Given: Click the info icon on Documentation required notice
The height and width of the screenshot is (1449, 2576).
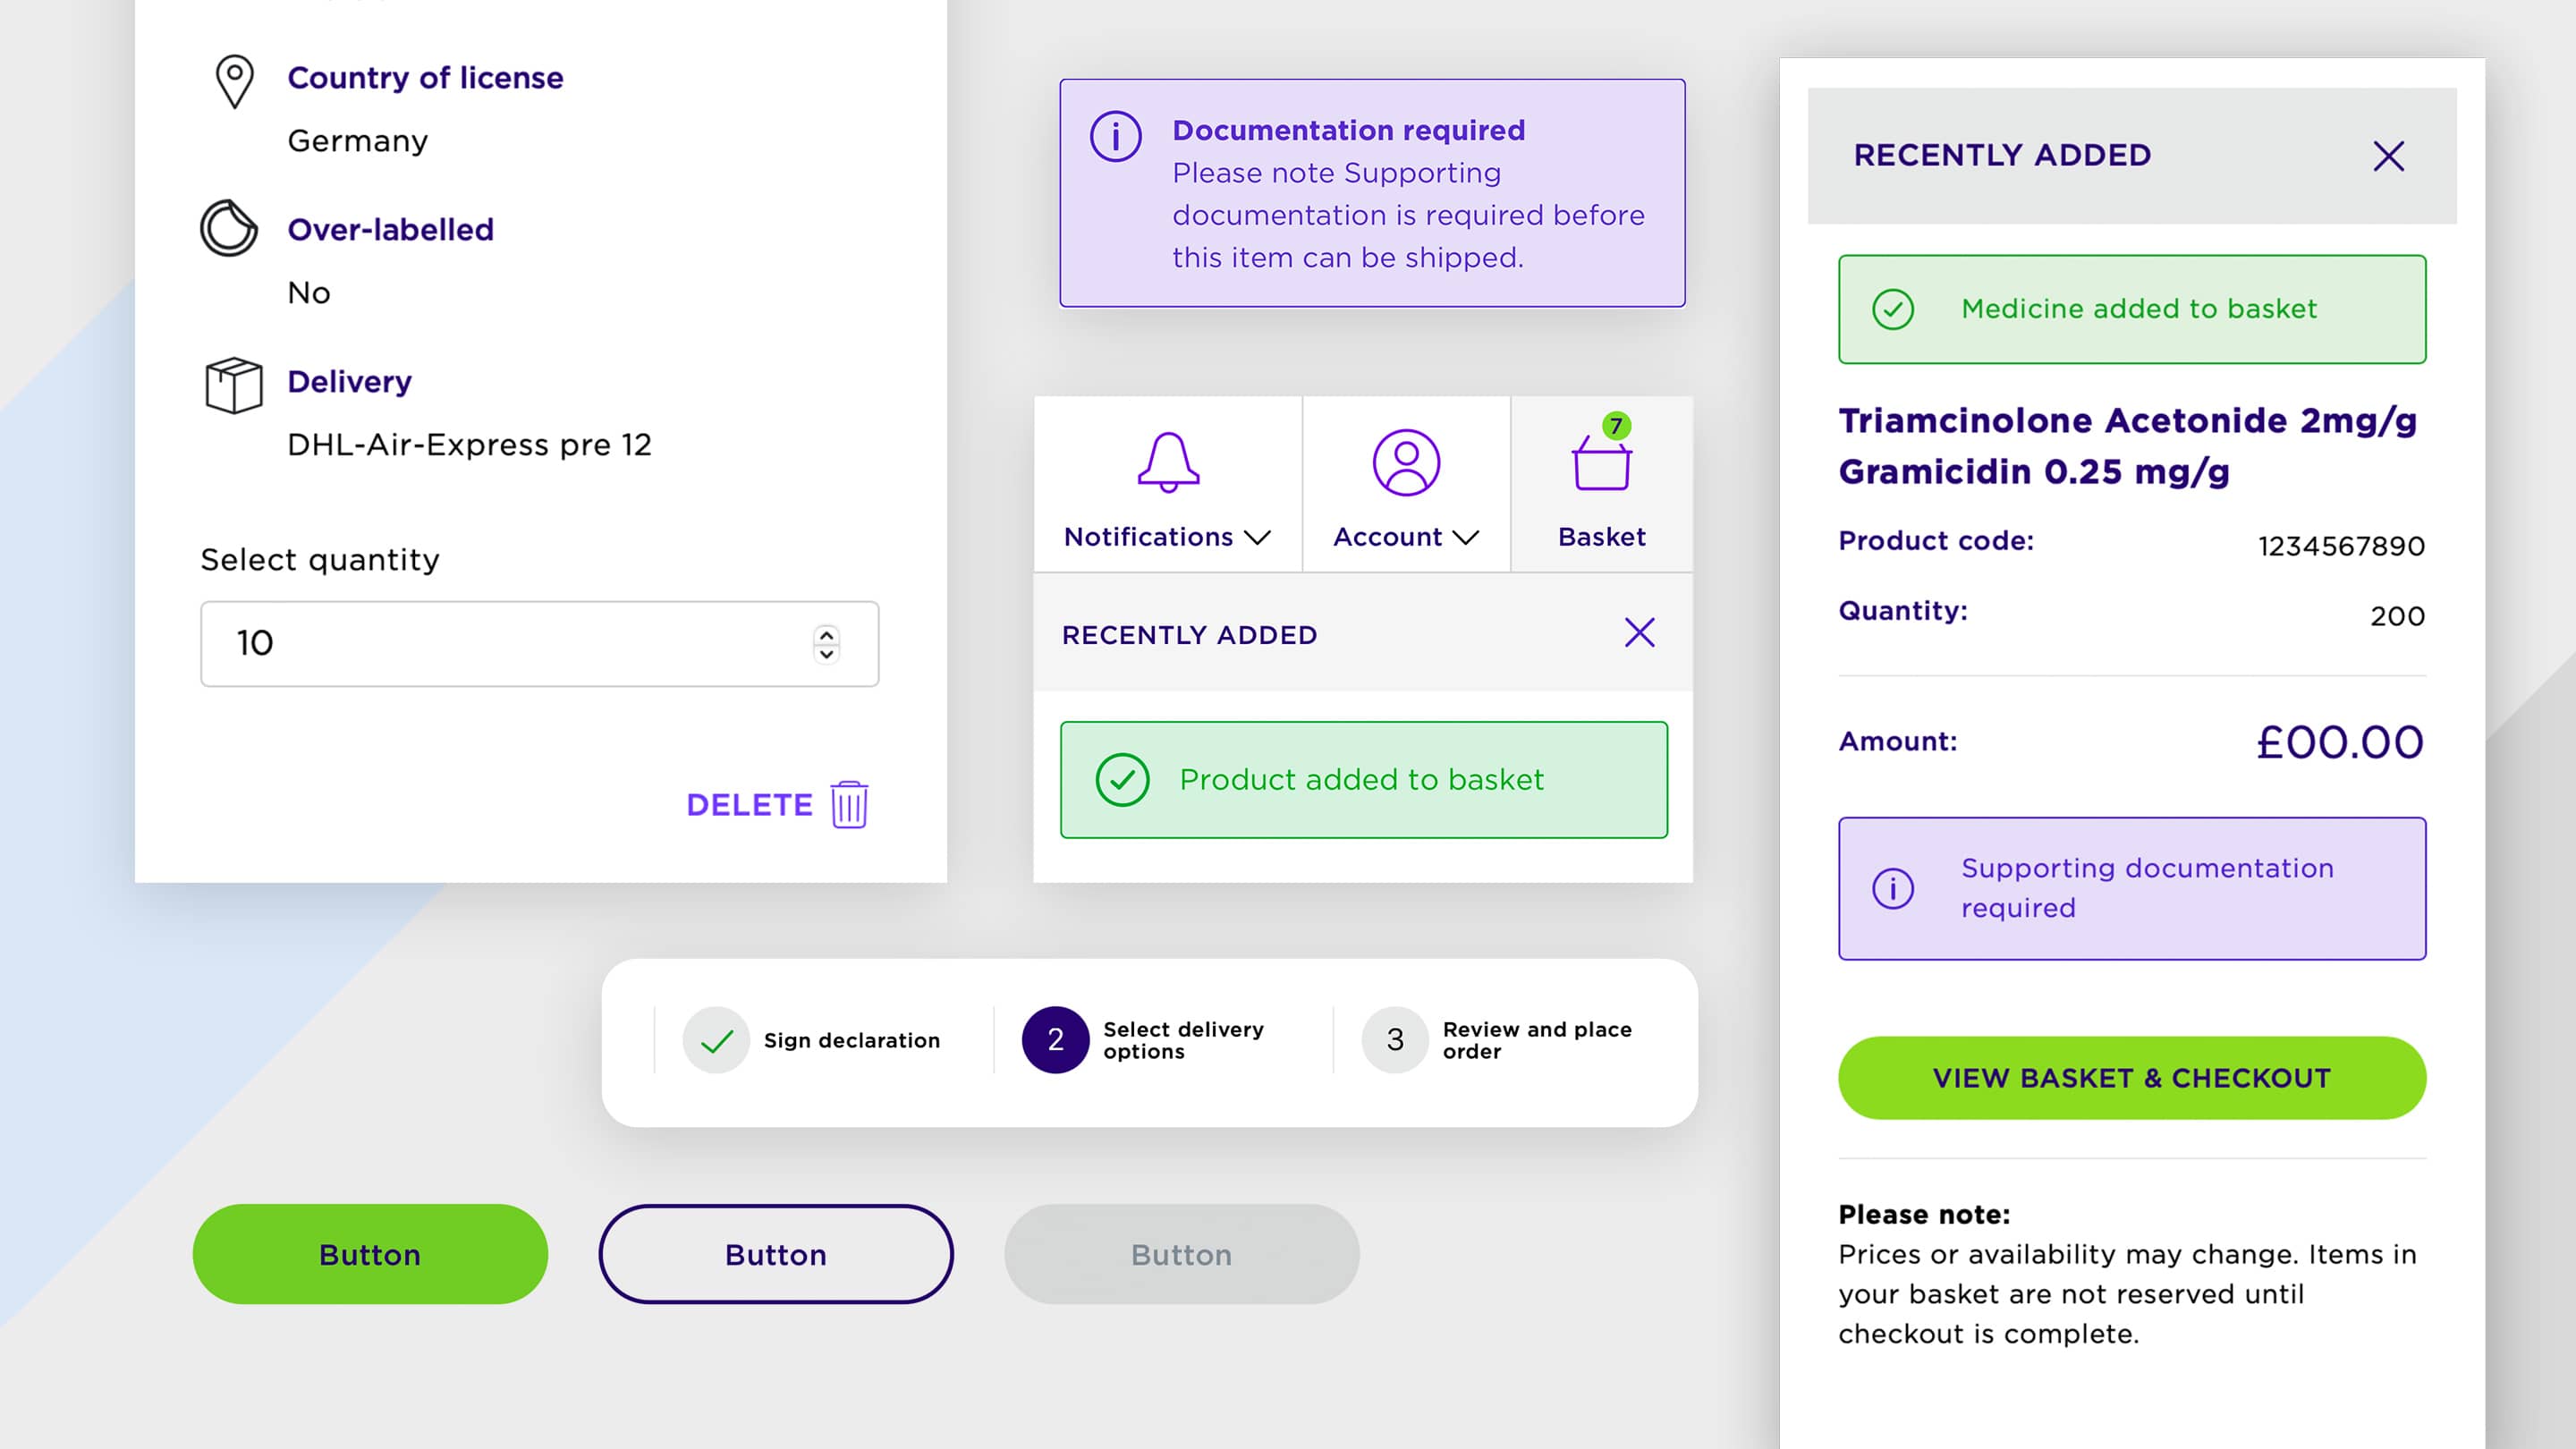Looking at the screenshot, I should tap(1116, 138).
